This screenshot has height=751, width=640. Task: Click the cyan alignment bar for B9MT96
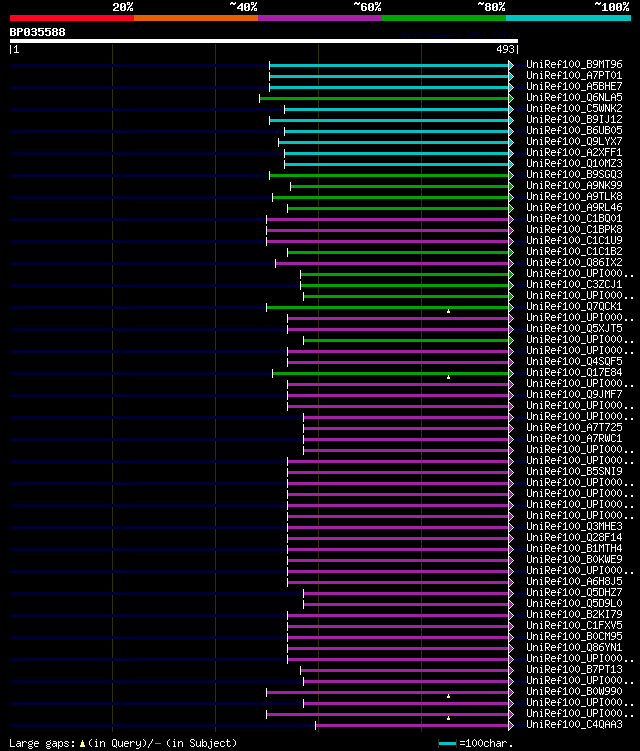click(389, 66)
